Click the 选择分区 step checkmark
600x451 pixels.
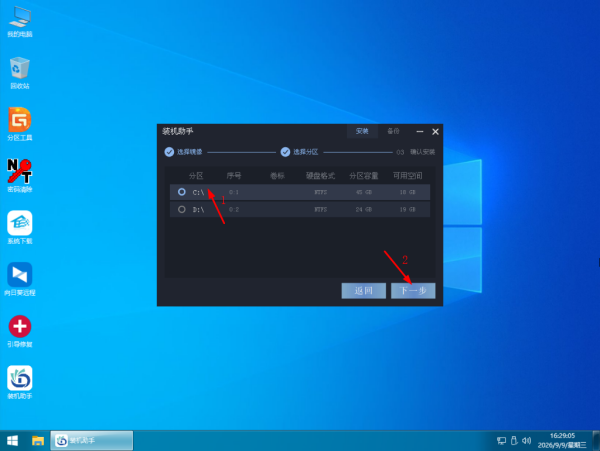285,152
